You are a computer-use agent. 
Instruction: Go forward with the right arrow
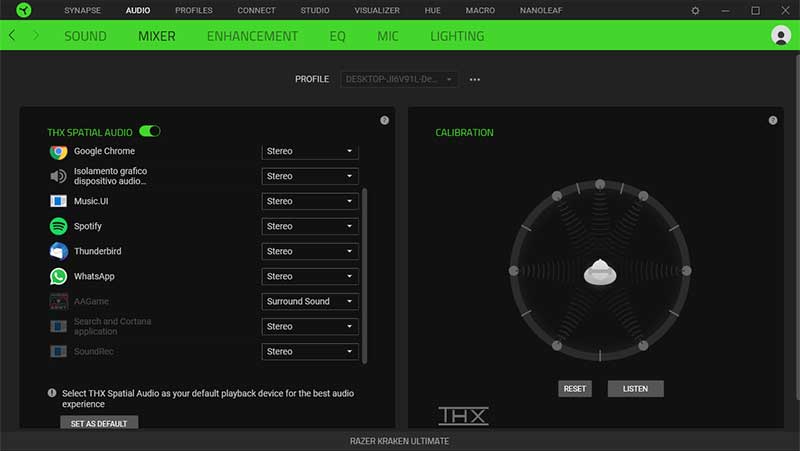pos(36,35)
